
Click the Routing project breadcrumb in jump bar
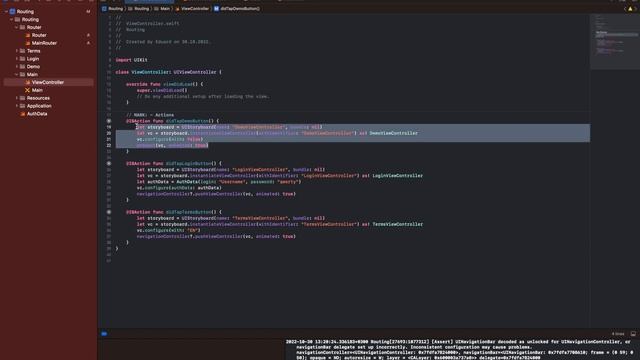click(113, 9)
